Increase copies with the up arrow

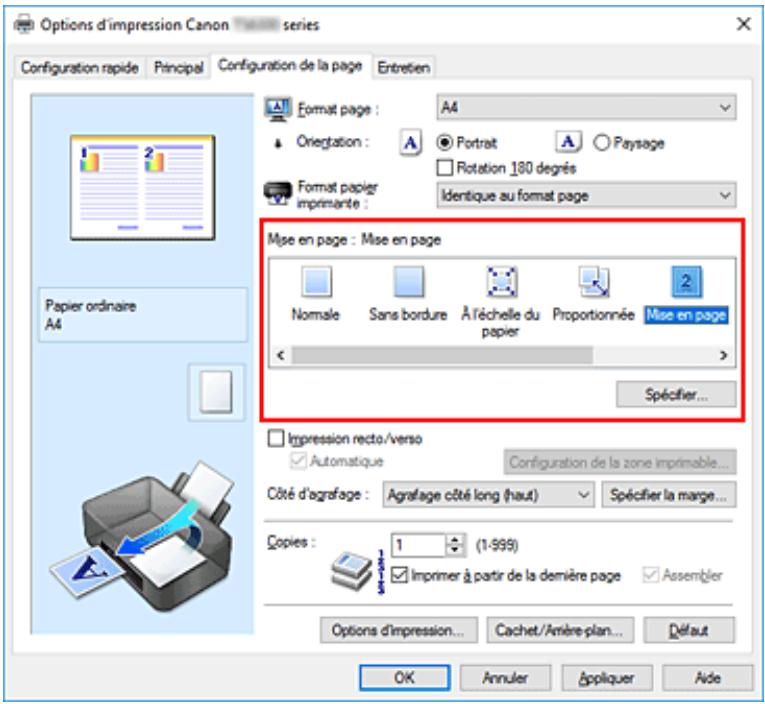tap(455, 540)
